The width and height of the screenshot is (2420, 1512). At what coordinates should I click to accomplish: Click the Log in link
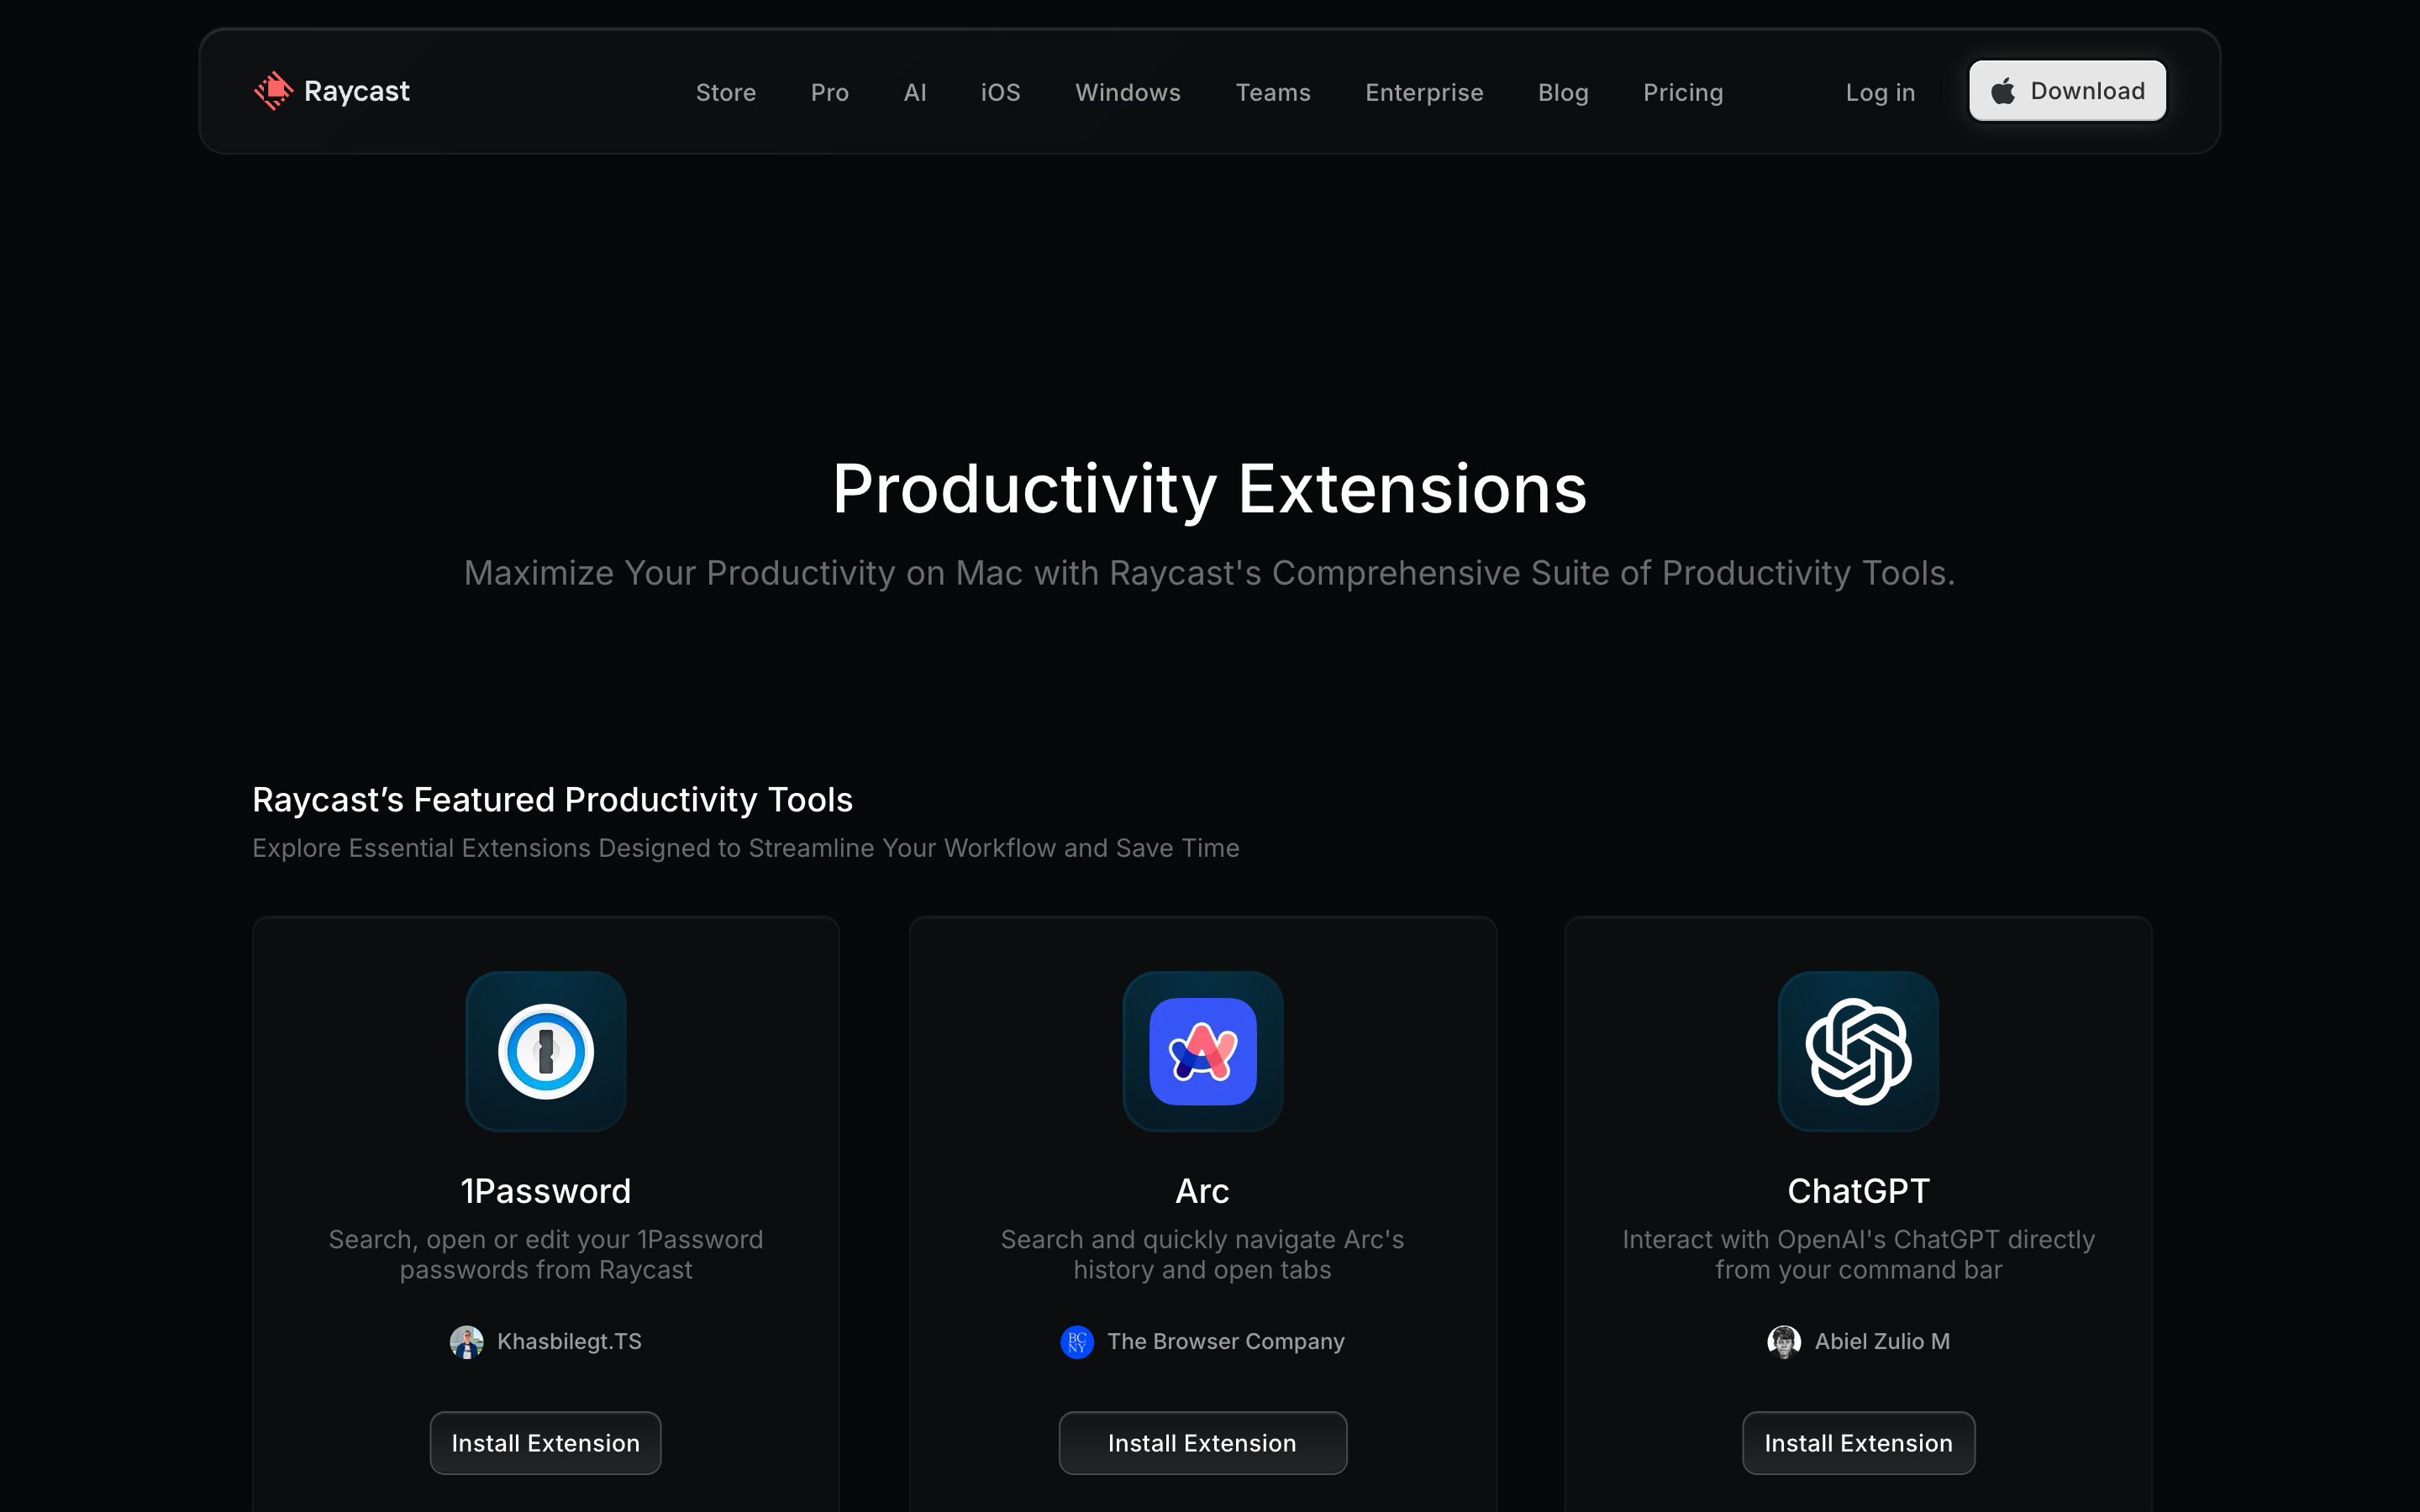pyautogui.click(x=1880, y=92)
